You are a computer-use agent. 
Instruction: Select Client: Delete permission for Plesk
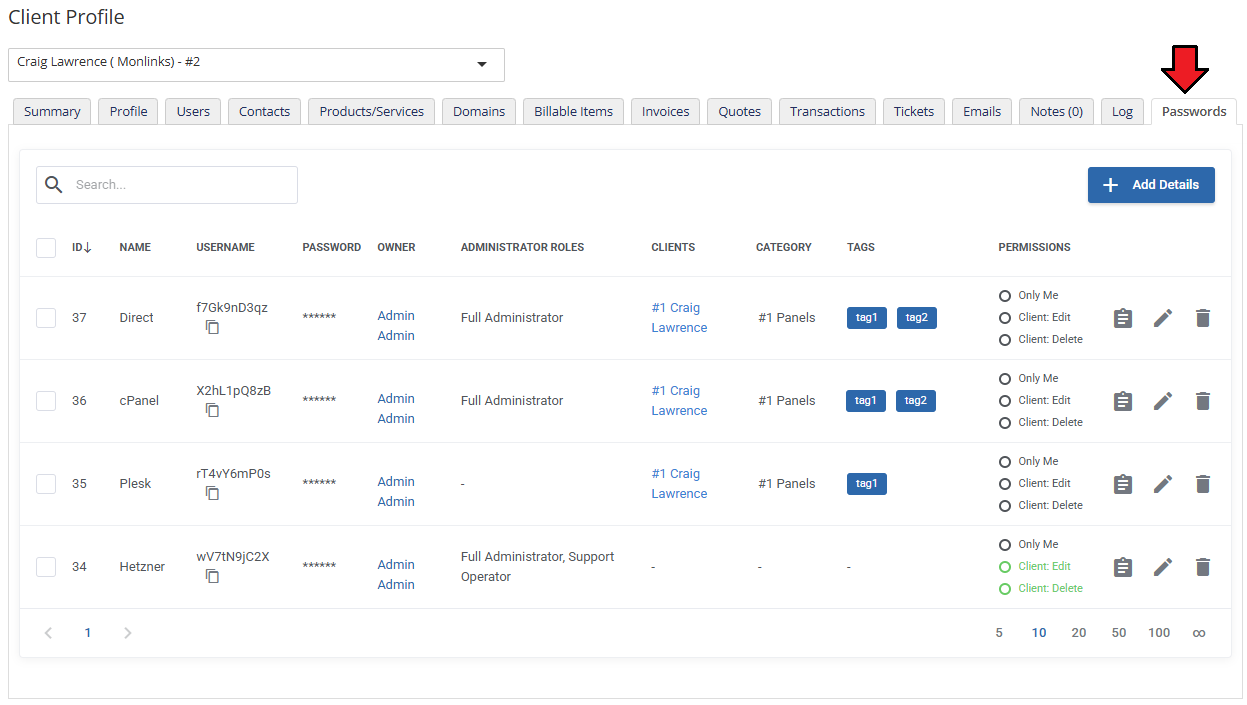(x=1005, y=506)
